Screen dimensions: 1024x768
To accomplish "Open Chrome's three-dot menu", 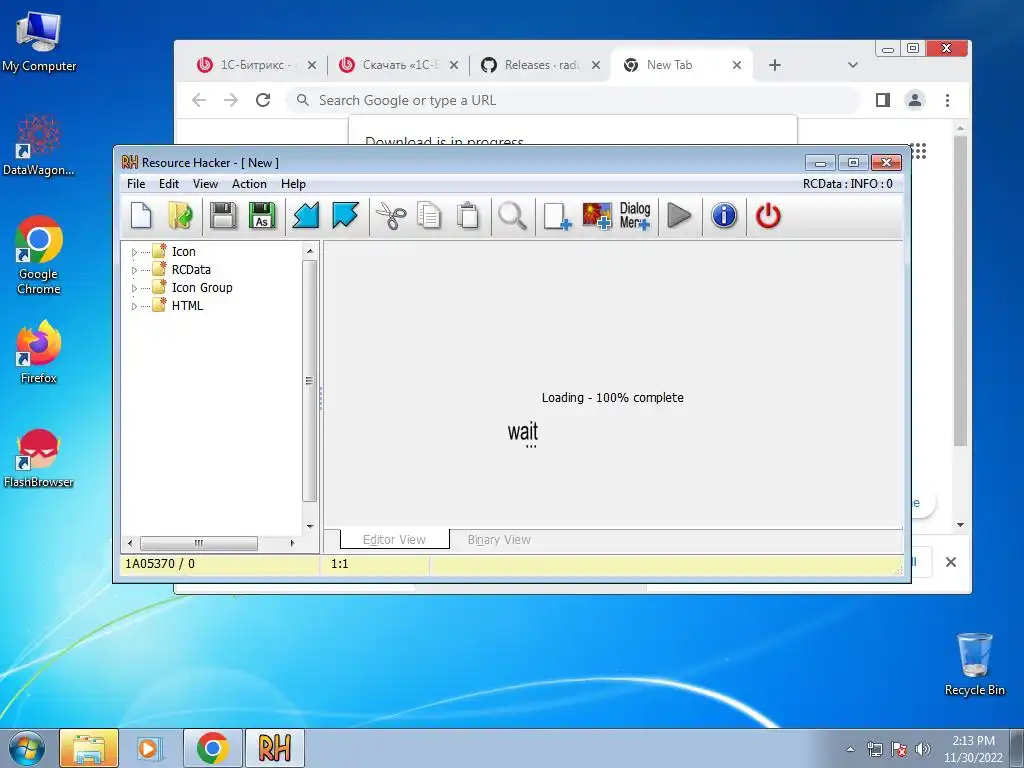I will click(947, 100).
